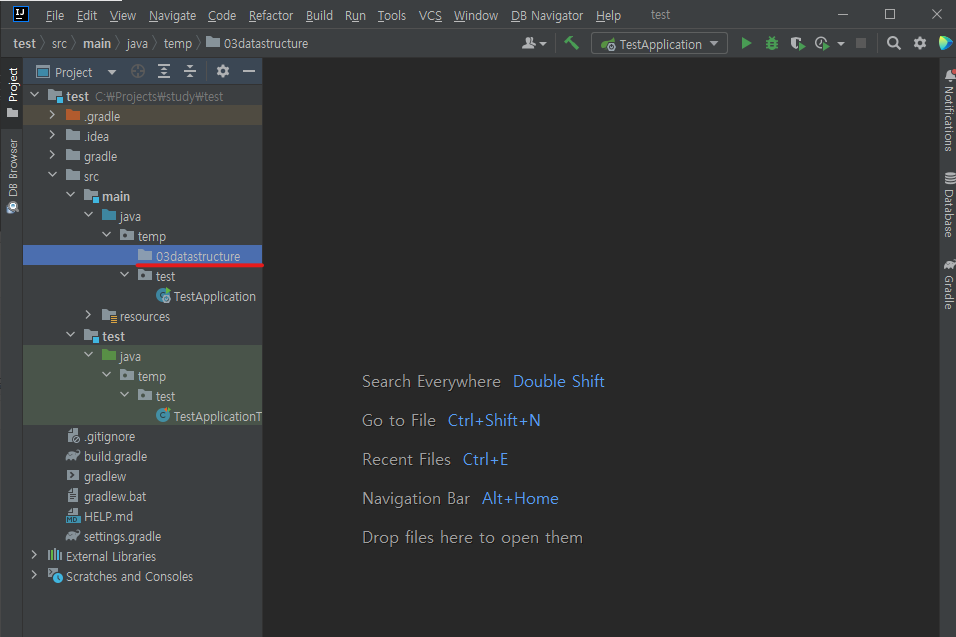
Task: Select the TestApplication class file
Action: coord(206,296)
